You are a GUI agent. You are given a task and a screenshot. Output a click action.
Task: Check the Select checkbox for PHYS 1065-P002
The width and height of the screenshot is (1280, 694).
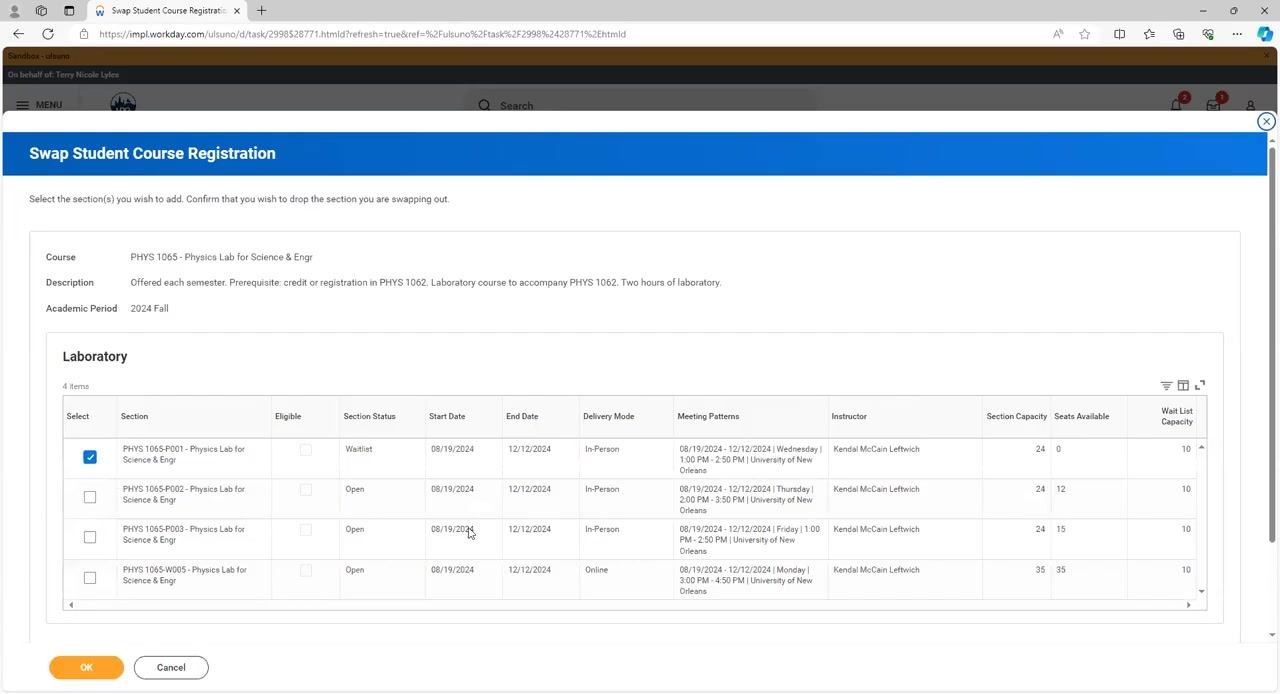(x=90, y=497)
